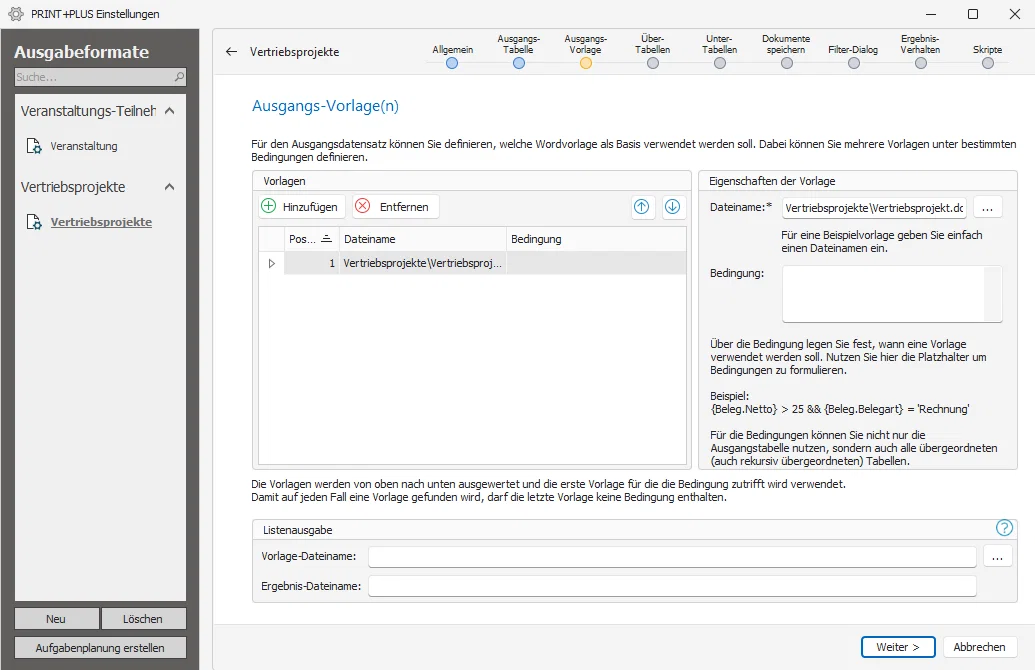Click the move template up arrow icon
1035x670 pixels.
coord(641,207)
